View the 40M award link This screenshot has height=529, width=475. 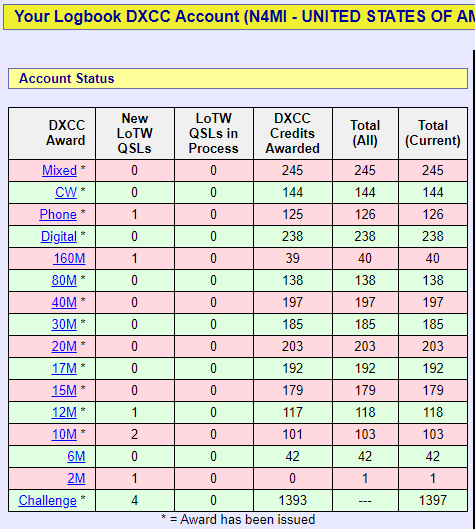(x=64, y=302)
